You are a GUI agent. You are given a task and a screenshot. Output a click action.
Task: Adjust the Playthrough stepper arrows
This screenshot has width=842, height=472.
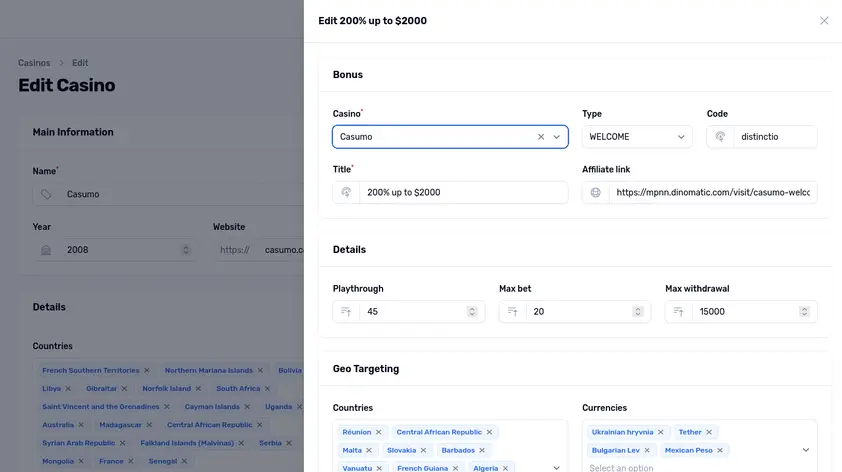(472, 311)
